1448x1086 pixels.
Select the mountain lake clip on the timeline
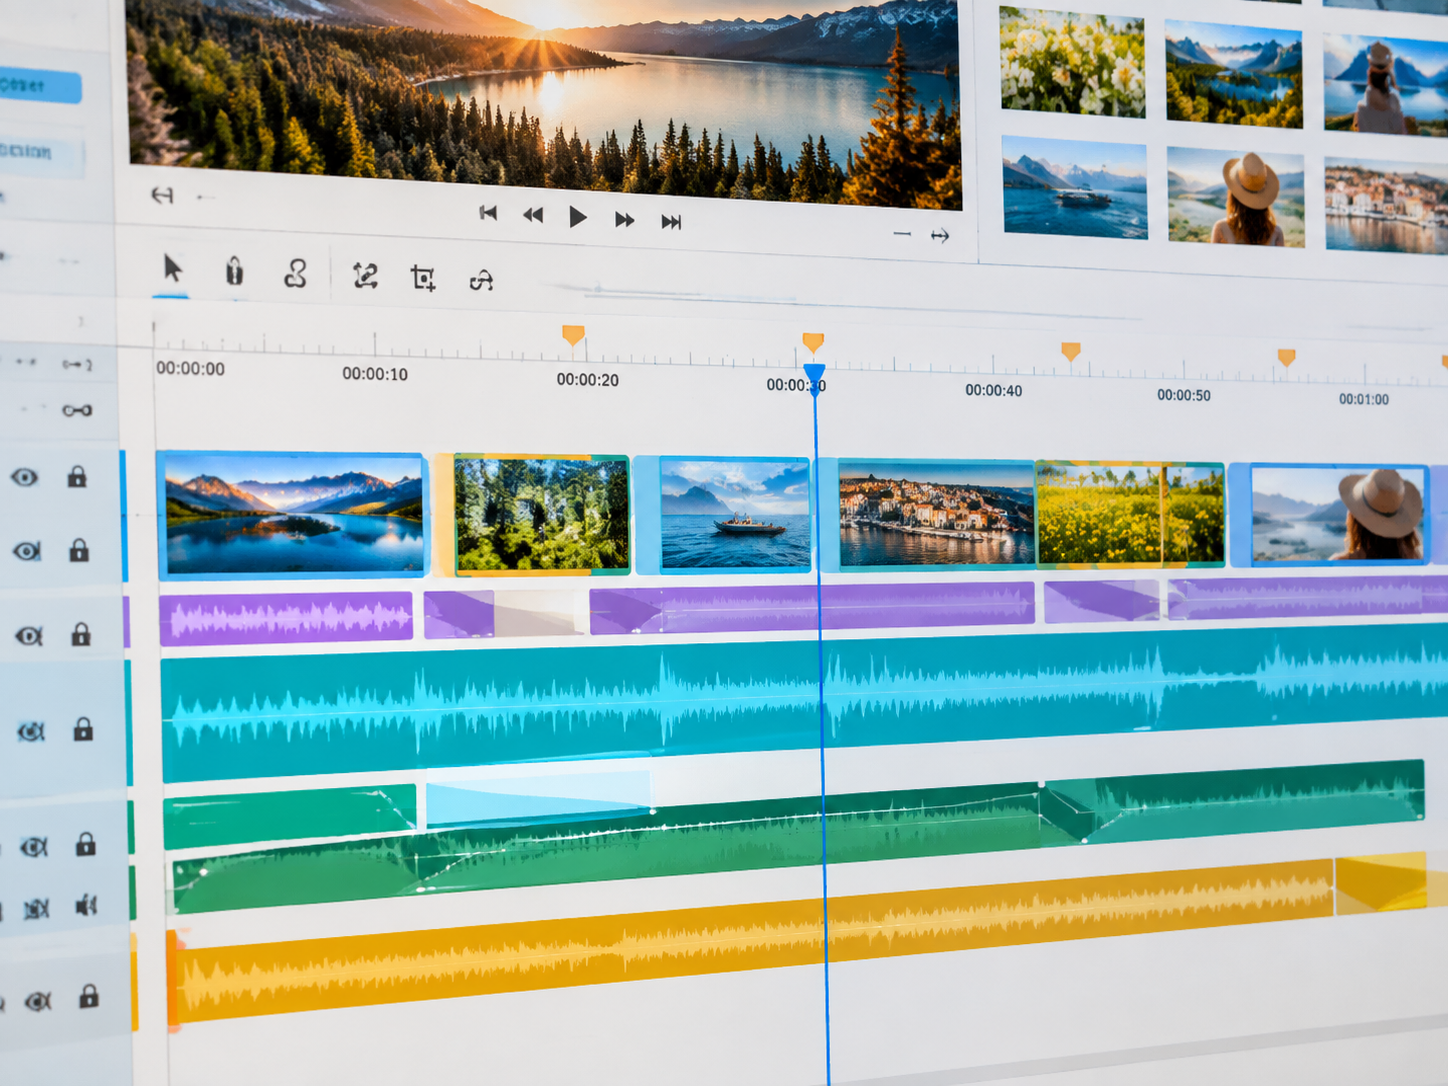(x=292, y=515)
